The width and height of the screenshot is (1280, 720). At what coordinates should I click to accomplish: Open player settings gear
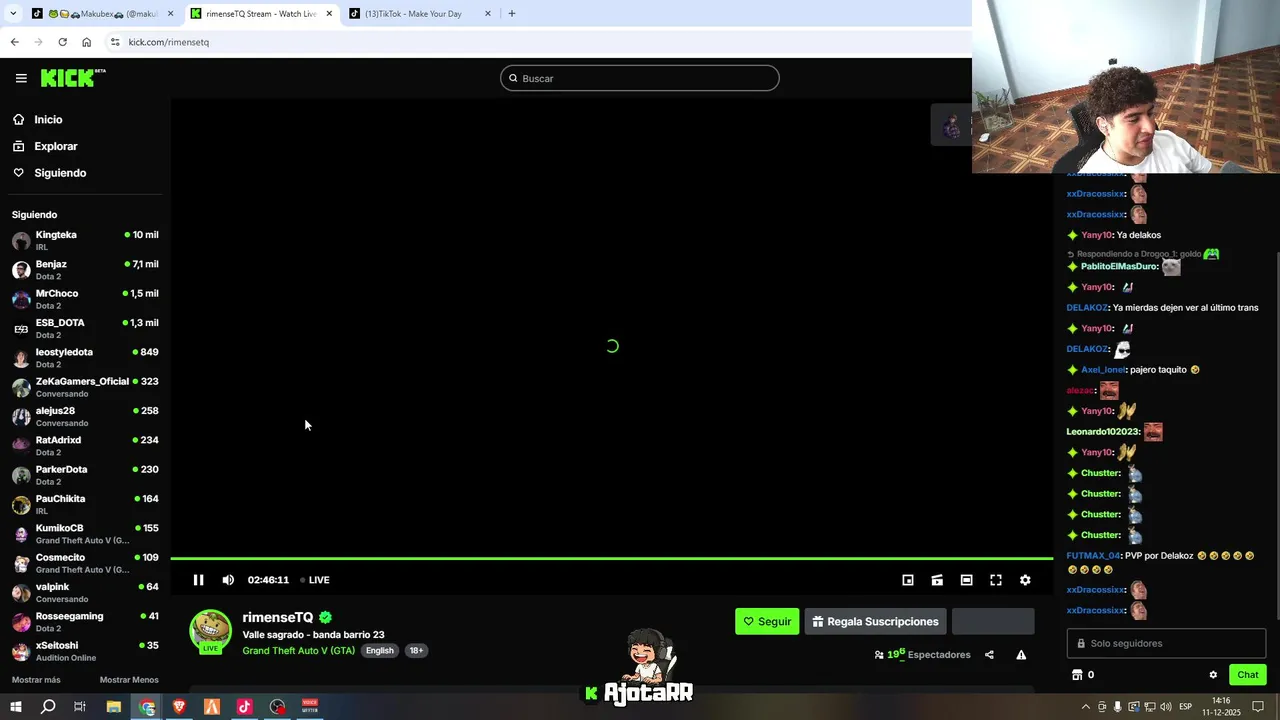pos(1025,580)
